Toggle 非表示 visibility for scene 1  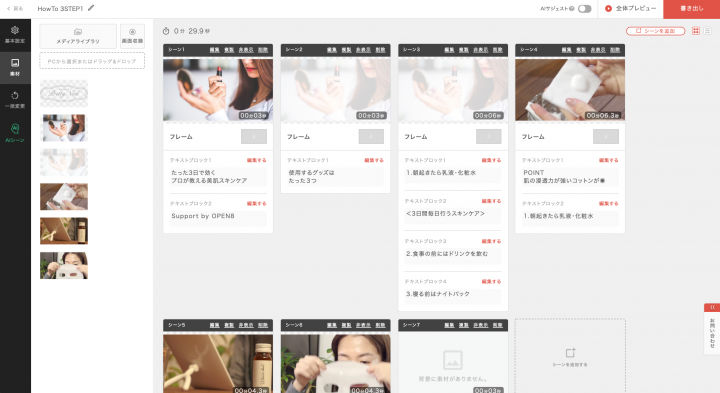[x=246, y=50]
